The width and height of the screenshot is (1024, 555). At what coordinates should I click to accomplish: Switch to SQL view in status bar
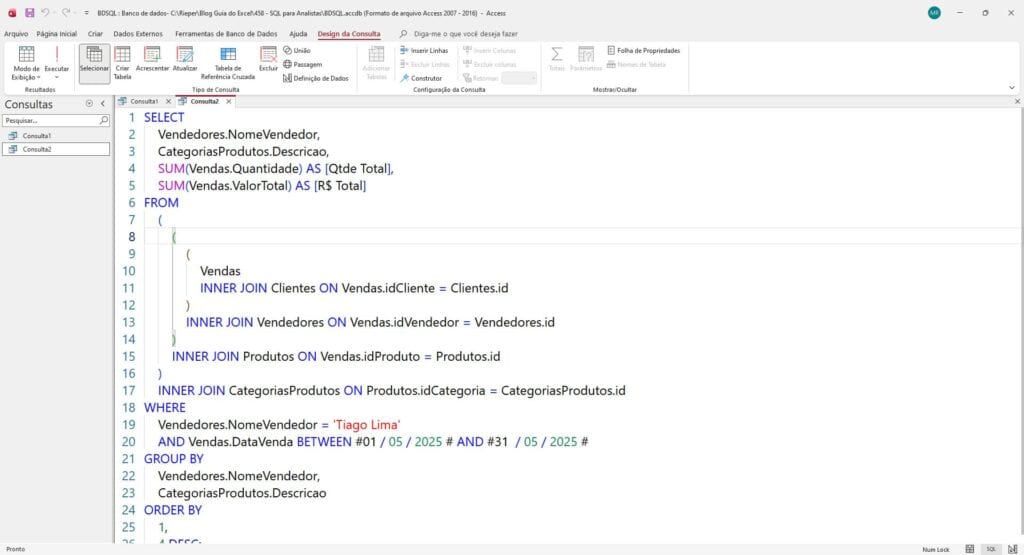[991, 549]
